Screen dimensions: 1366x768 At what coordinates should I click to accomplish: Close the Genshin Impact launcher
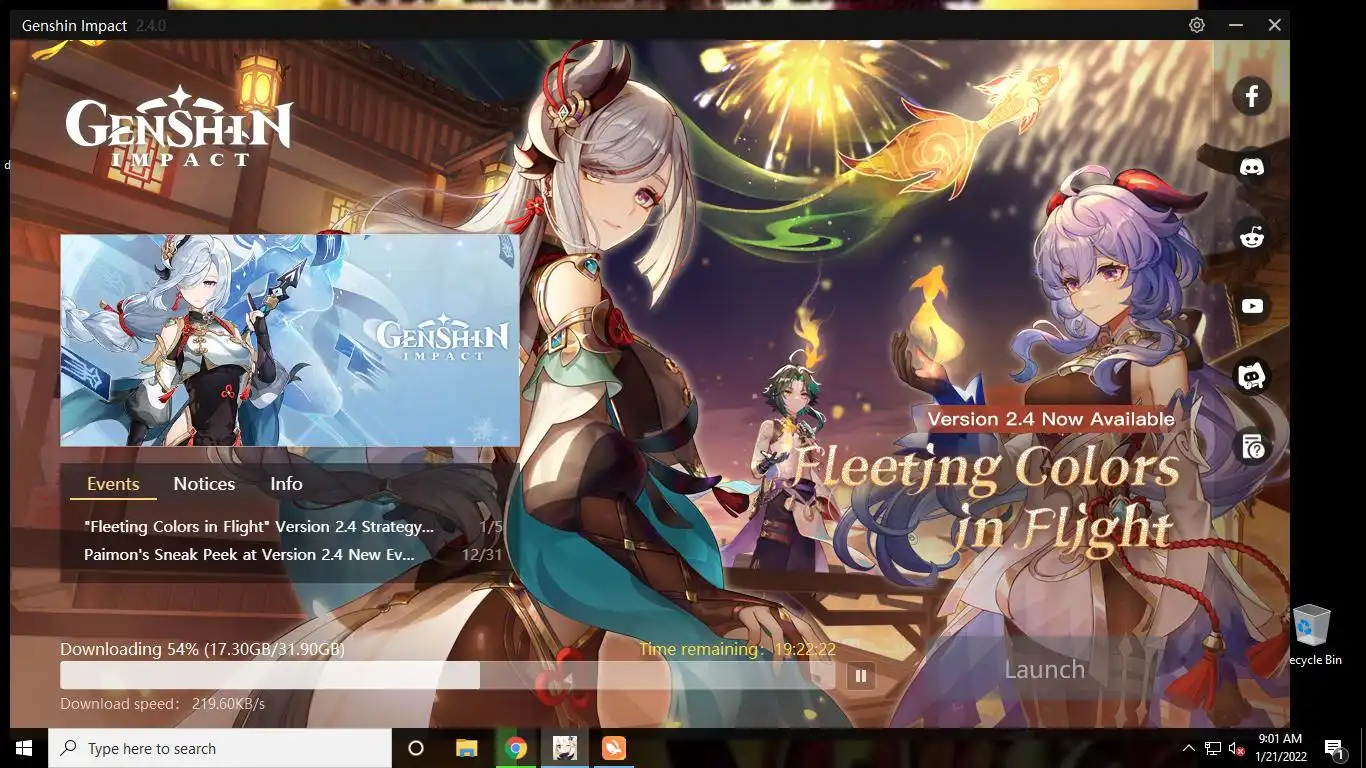click(x=1274, y=25)
